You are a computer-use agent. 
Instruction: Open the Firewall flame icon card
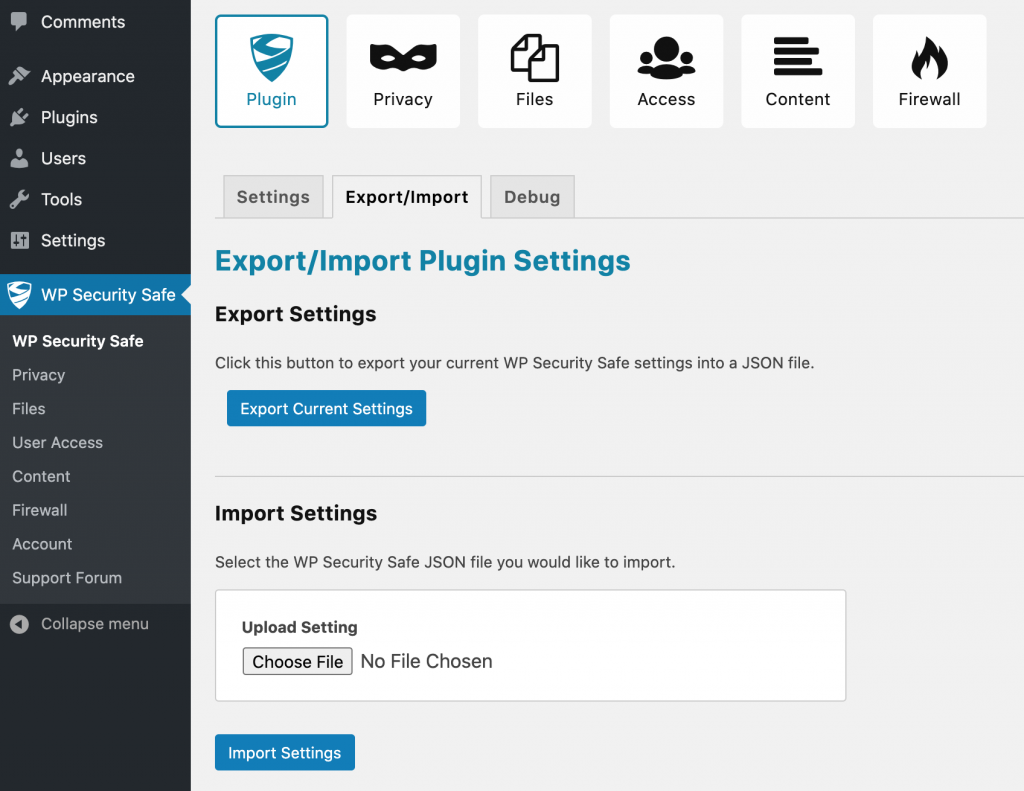[929, 71]
